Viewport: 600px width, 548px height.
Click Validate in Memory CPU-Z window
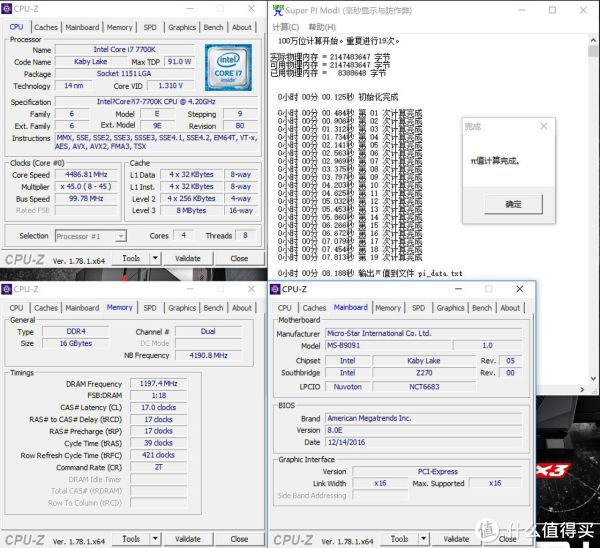[x=188, y=539]
